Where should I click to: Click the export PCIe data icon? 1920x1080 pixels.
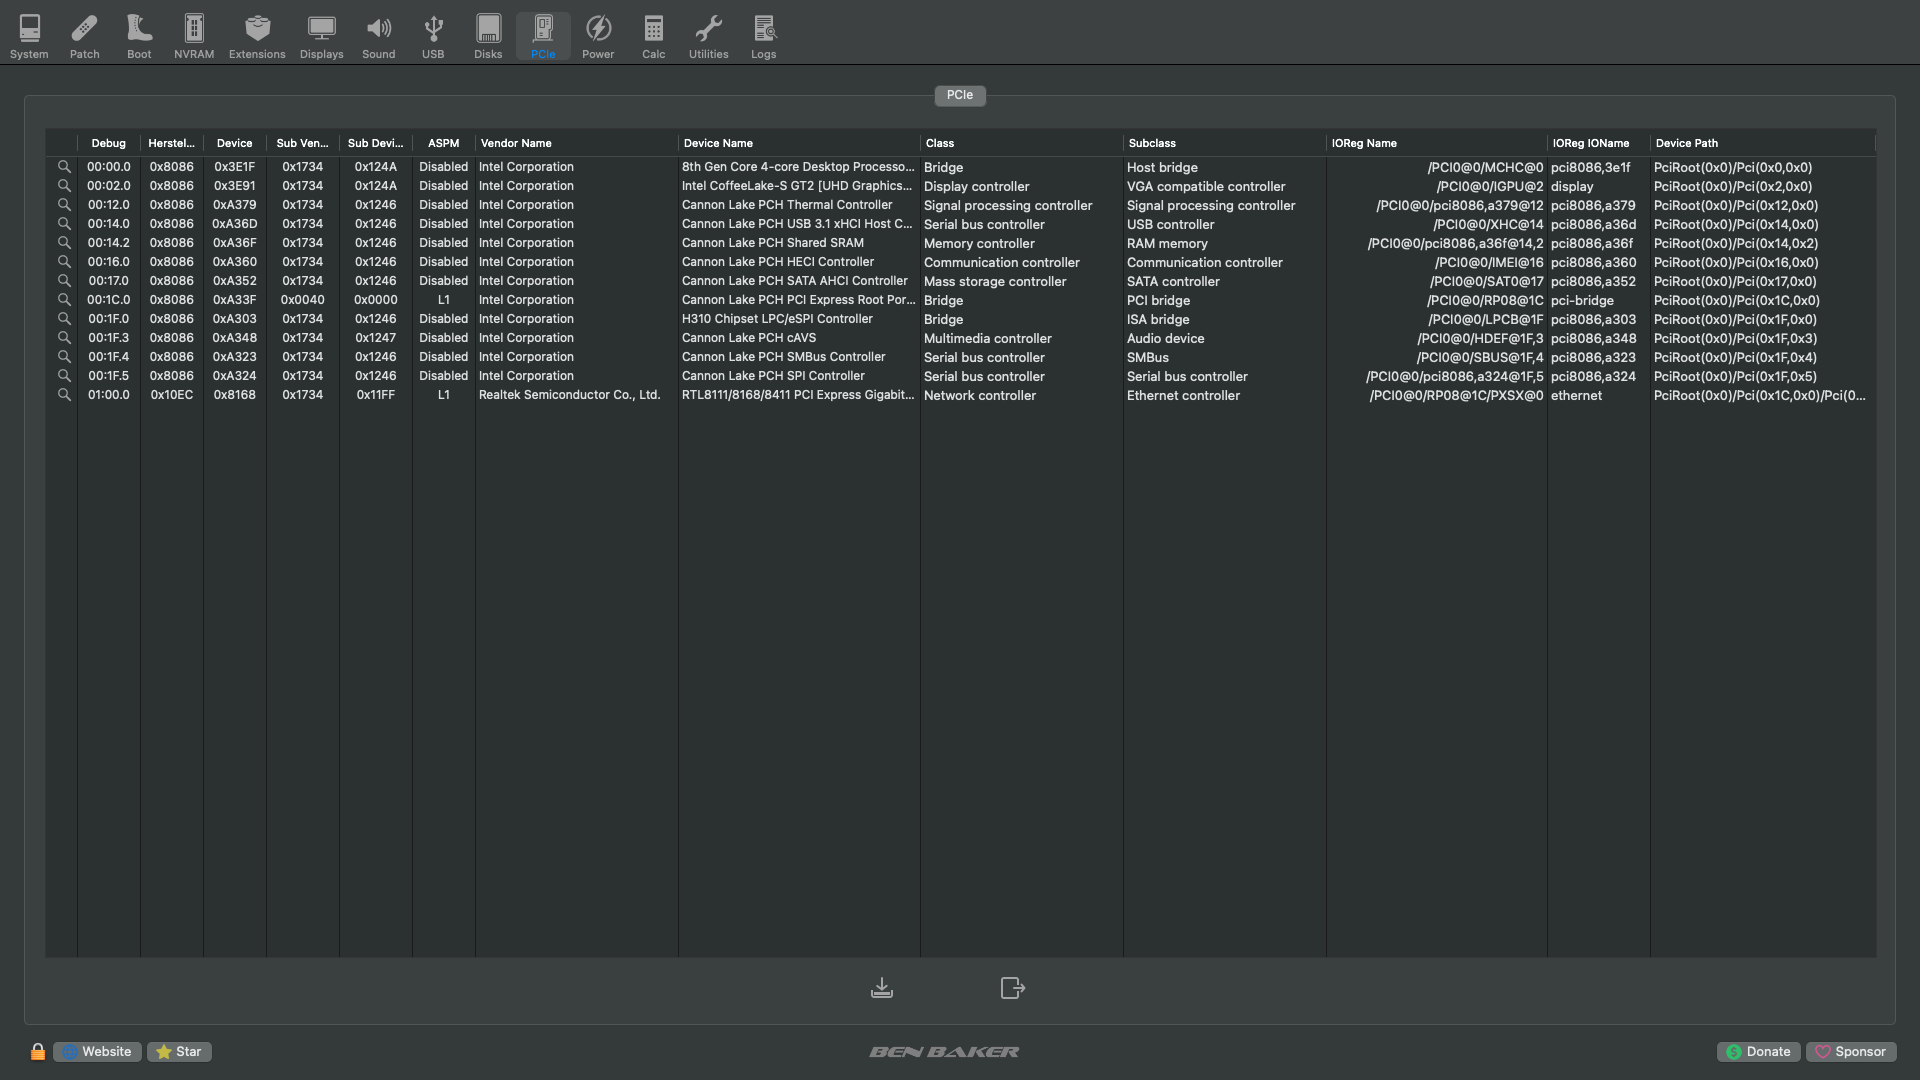point(1012,988)
